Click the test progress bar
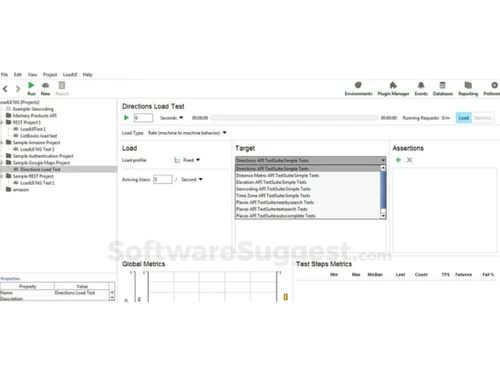 (294, 118)
